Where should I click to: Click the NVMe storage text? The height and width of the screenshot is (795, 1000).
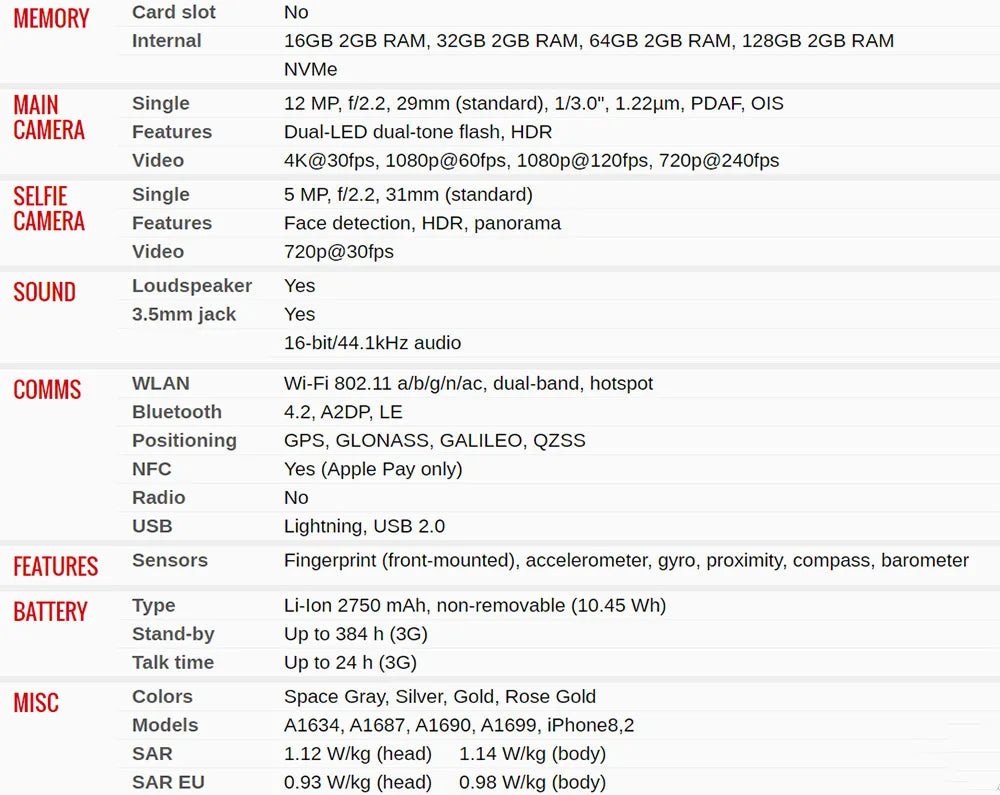[311, 69]
